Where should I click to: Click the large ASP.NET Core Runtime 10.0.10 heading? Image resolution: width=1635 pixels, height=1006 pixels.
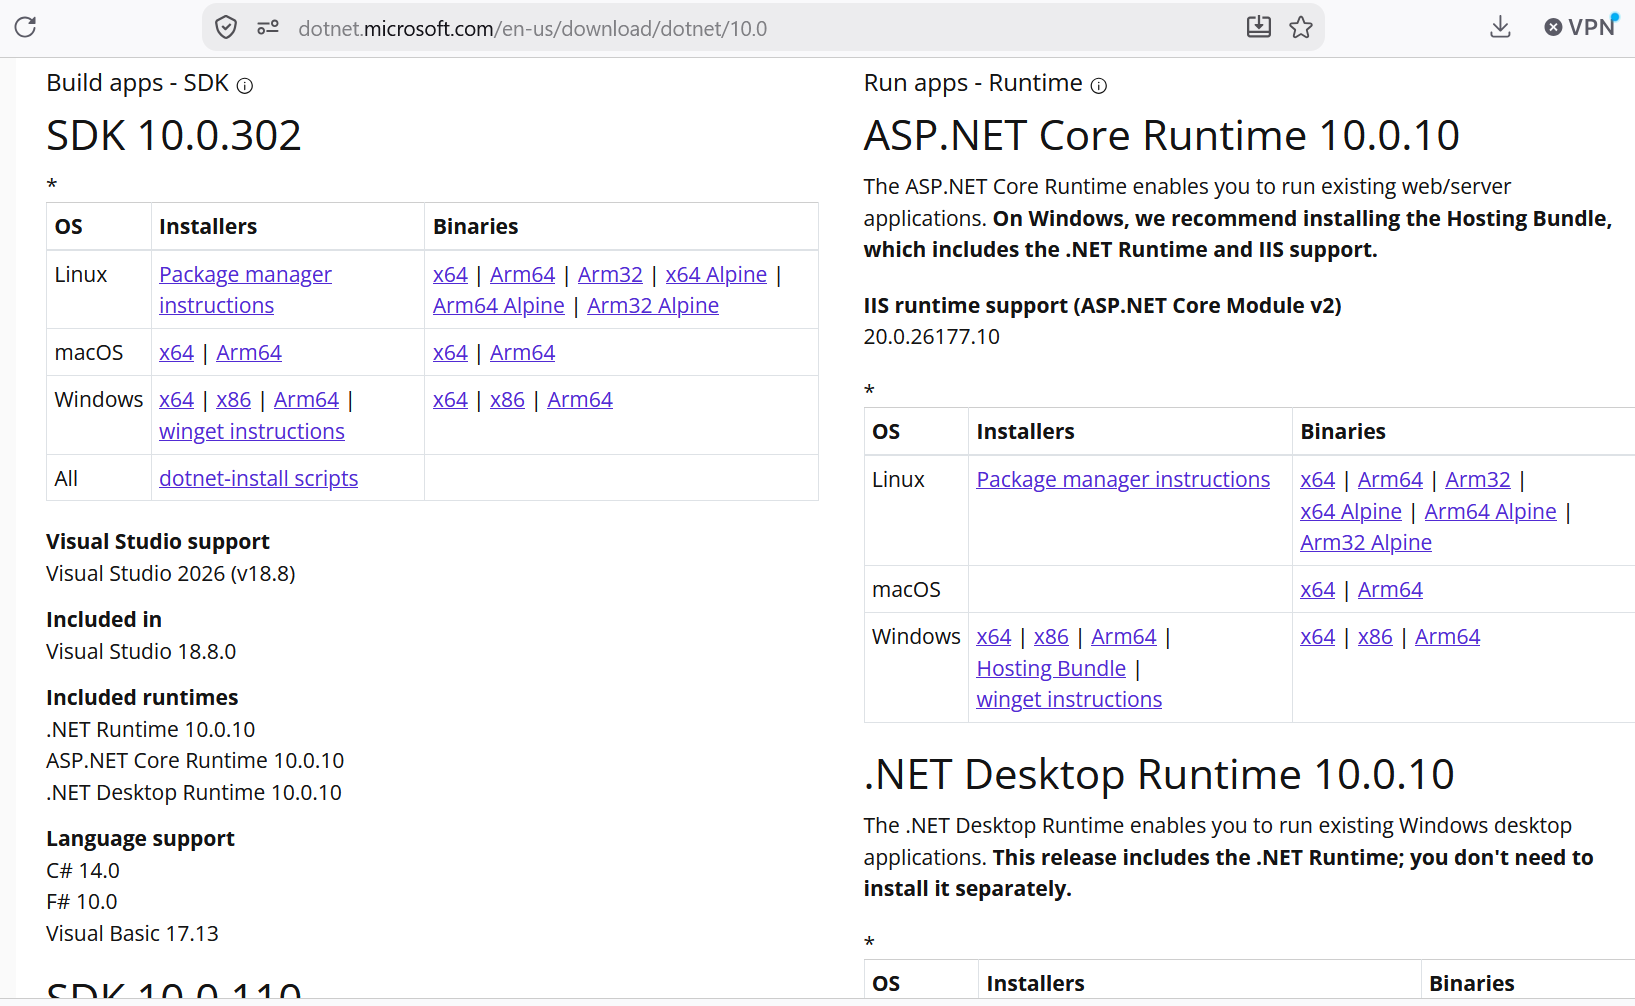pos(1162,136)
